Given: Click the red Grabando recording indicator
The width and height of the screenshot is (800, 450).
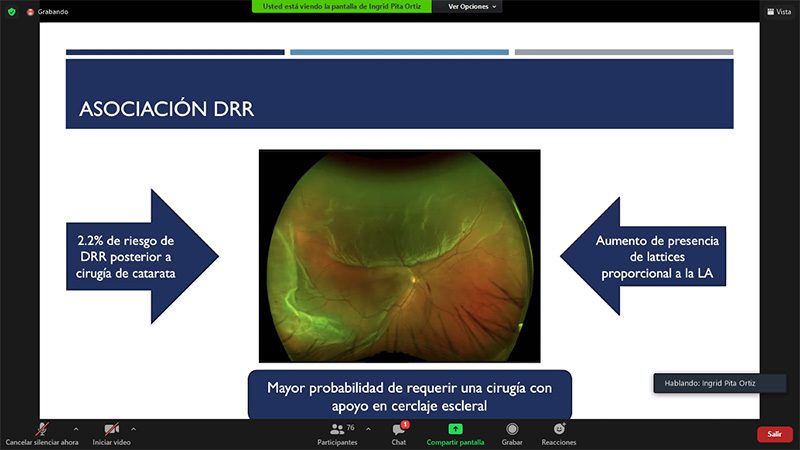Looking at the screenshot, I should pos(31,11).
